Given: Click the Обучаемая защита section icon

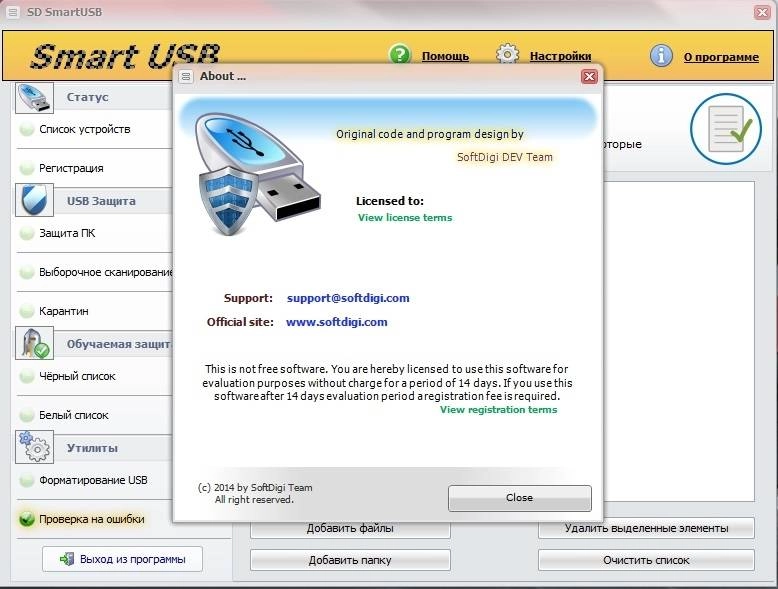Looking at the screenshot, I should (x=34, y=343).
